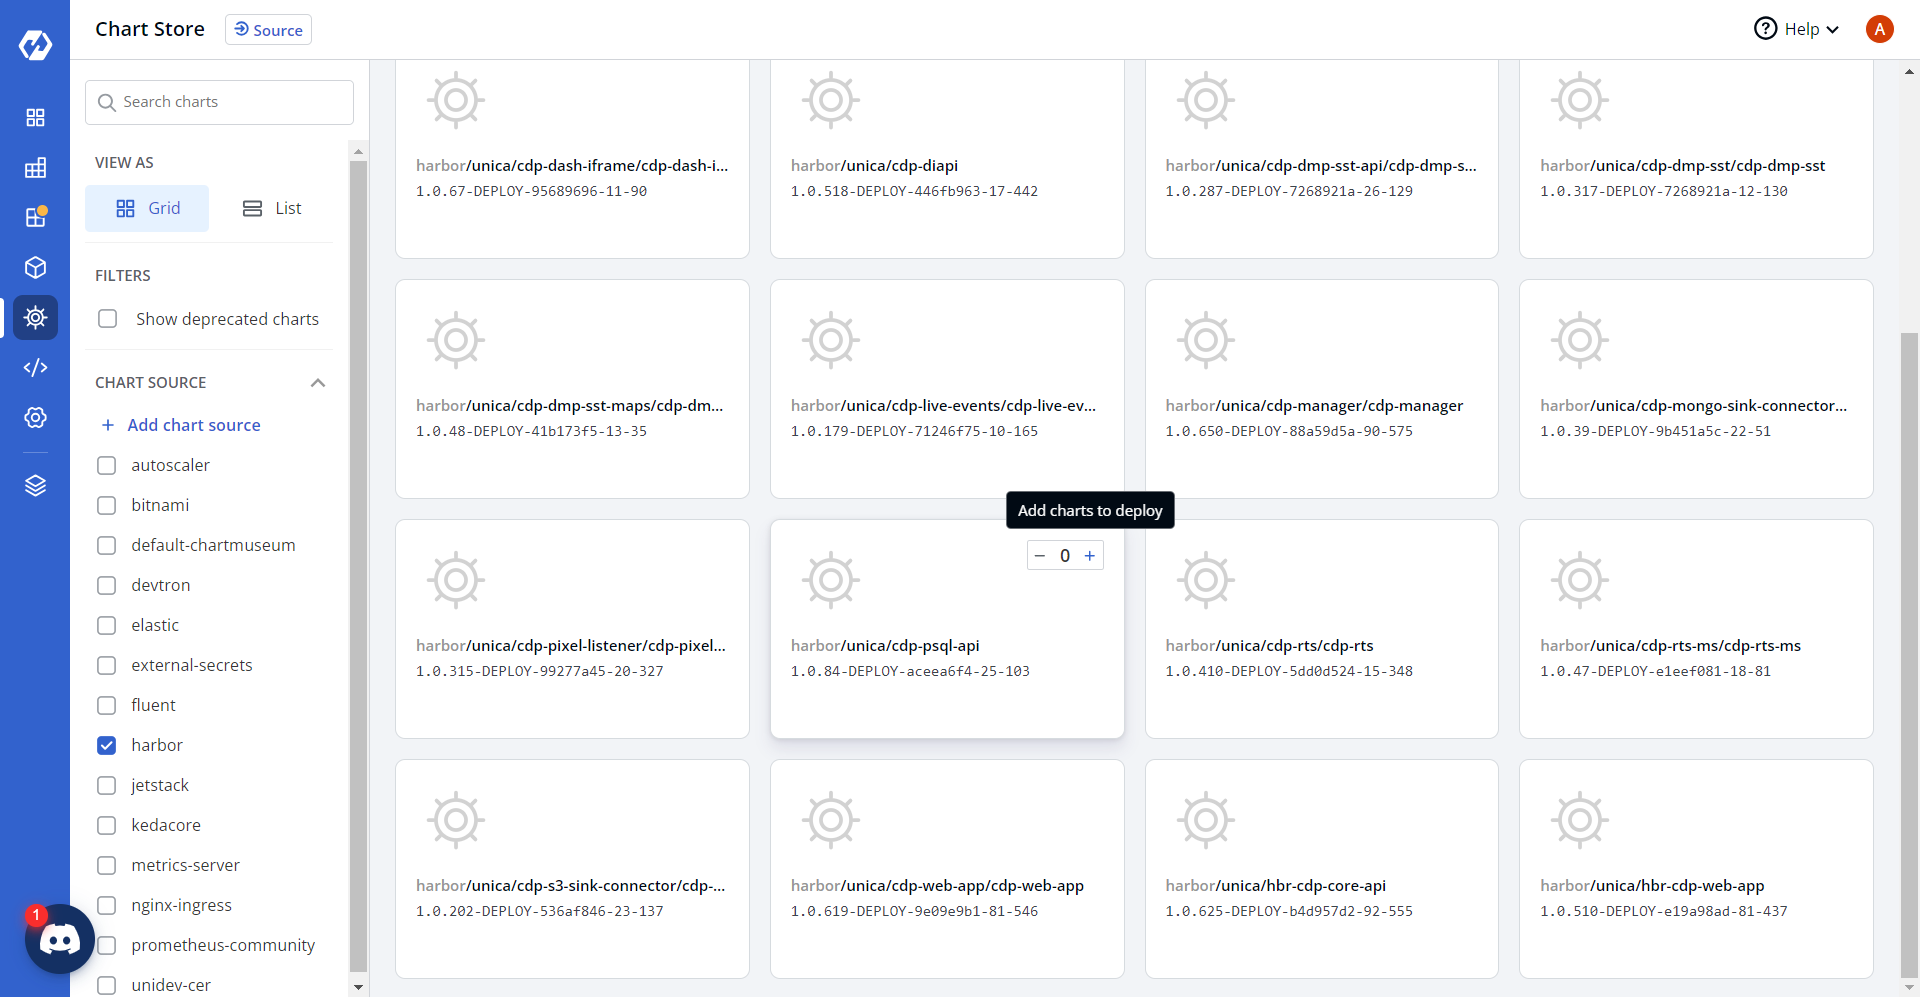Check the autoscaler chart source
This screenshot has width=1920, height=997.
tap(107, 466)
